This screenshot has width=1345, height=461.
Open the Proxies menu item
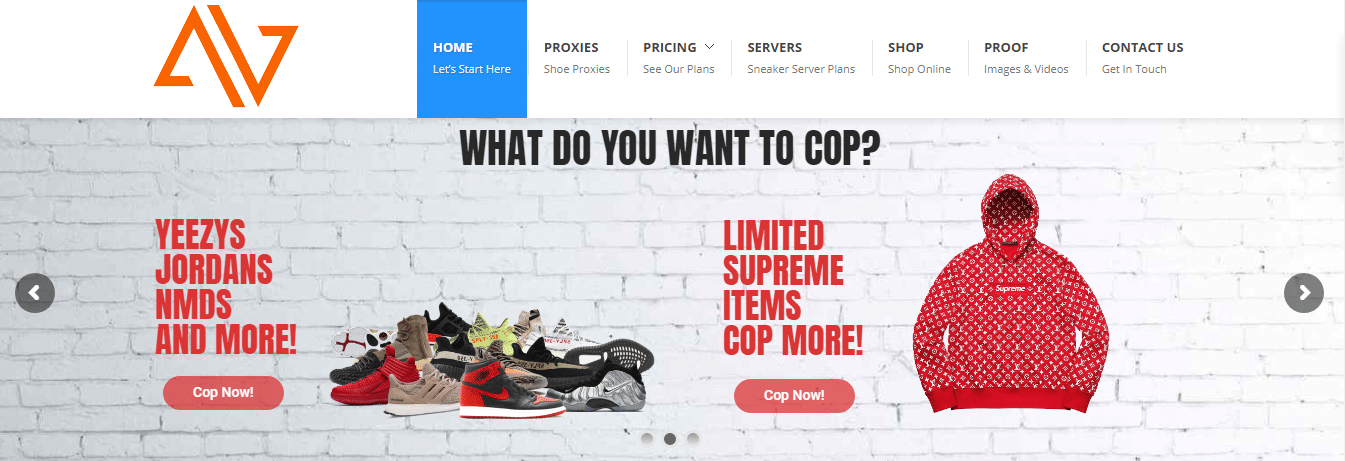click(x=577, y=58)
